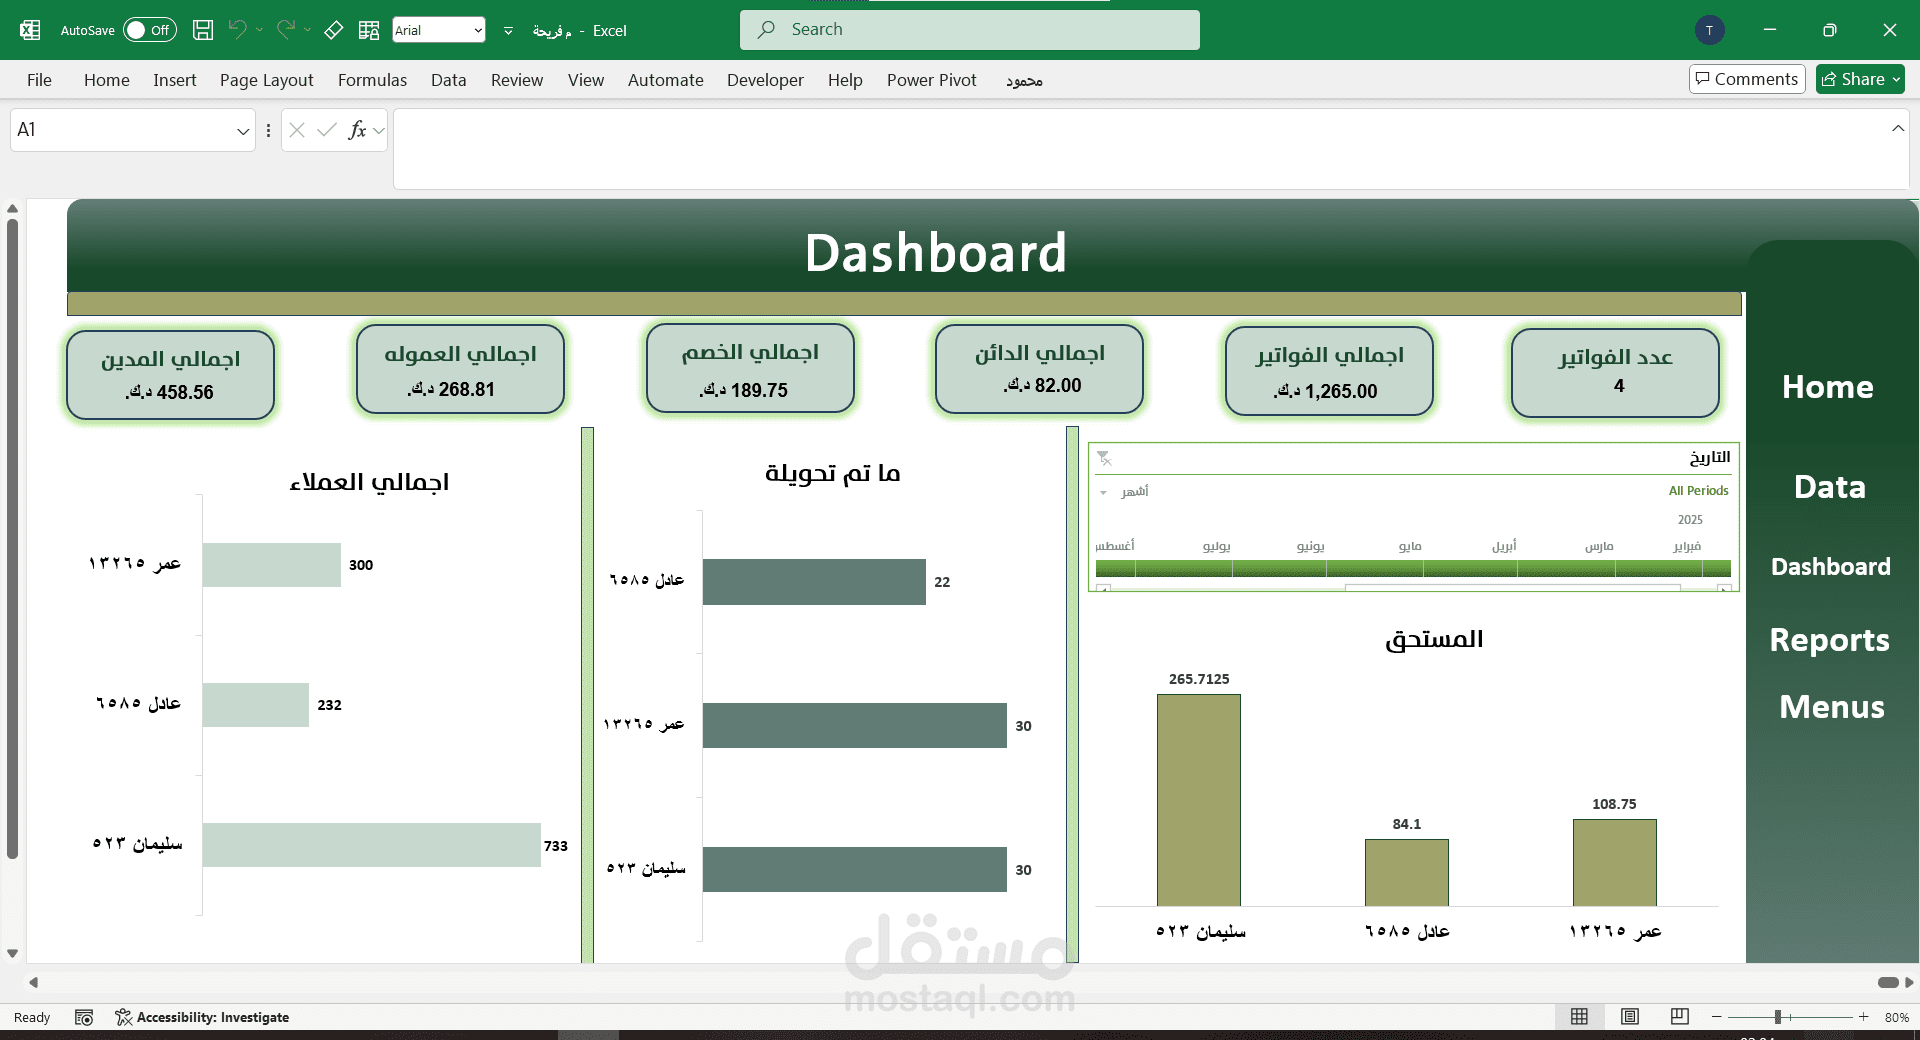Open the Comments pane
Screen dimensions: 1920x1040
pos(1747,79)
